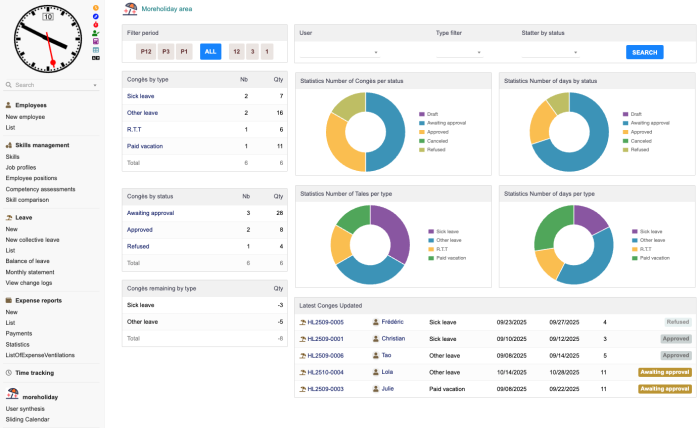
Task: Open the User filter dropdown
Action: (340, 52)
